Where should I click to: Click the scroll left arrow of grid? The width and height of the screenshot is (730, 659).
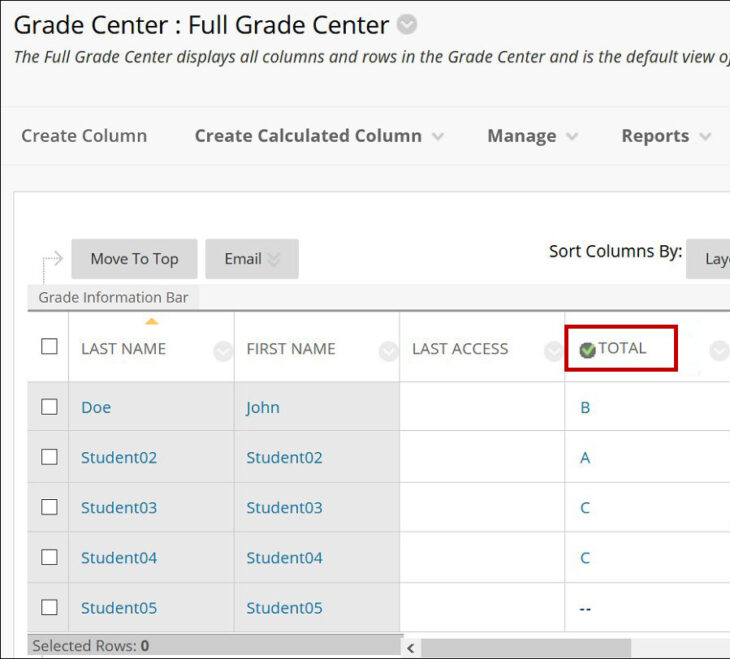tap(411, 648)
